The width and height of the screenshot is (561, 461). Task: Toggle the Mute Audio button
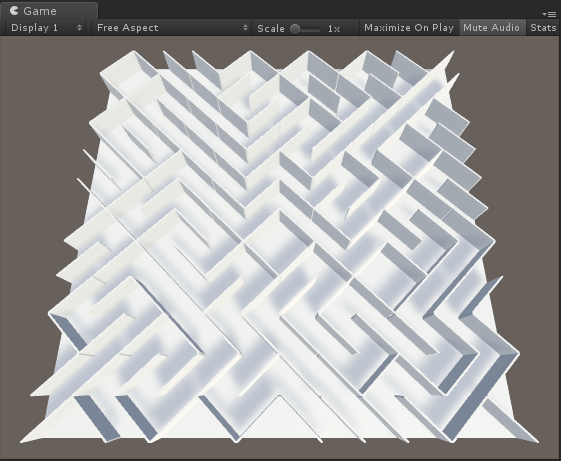[491, 28]
